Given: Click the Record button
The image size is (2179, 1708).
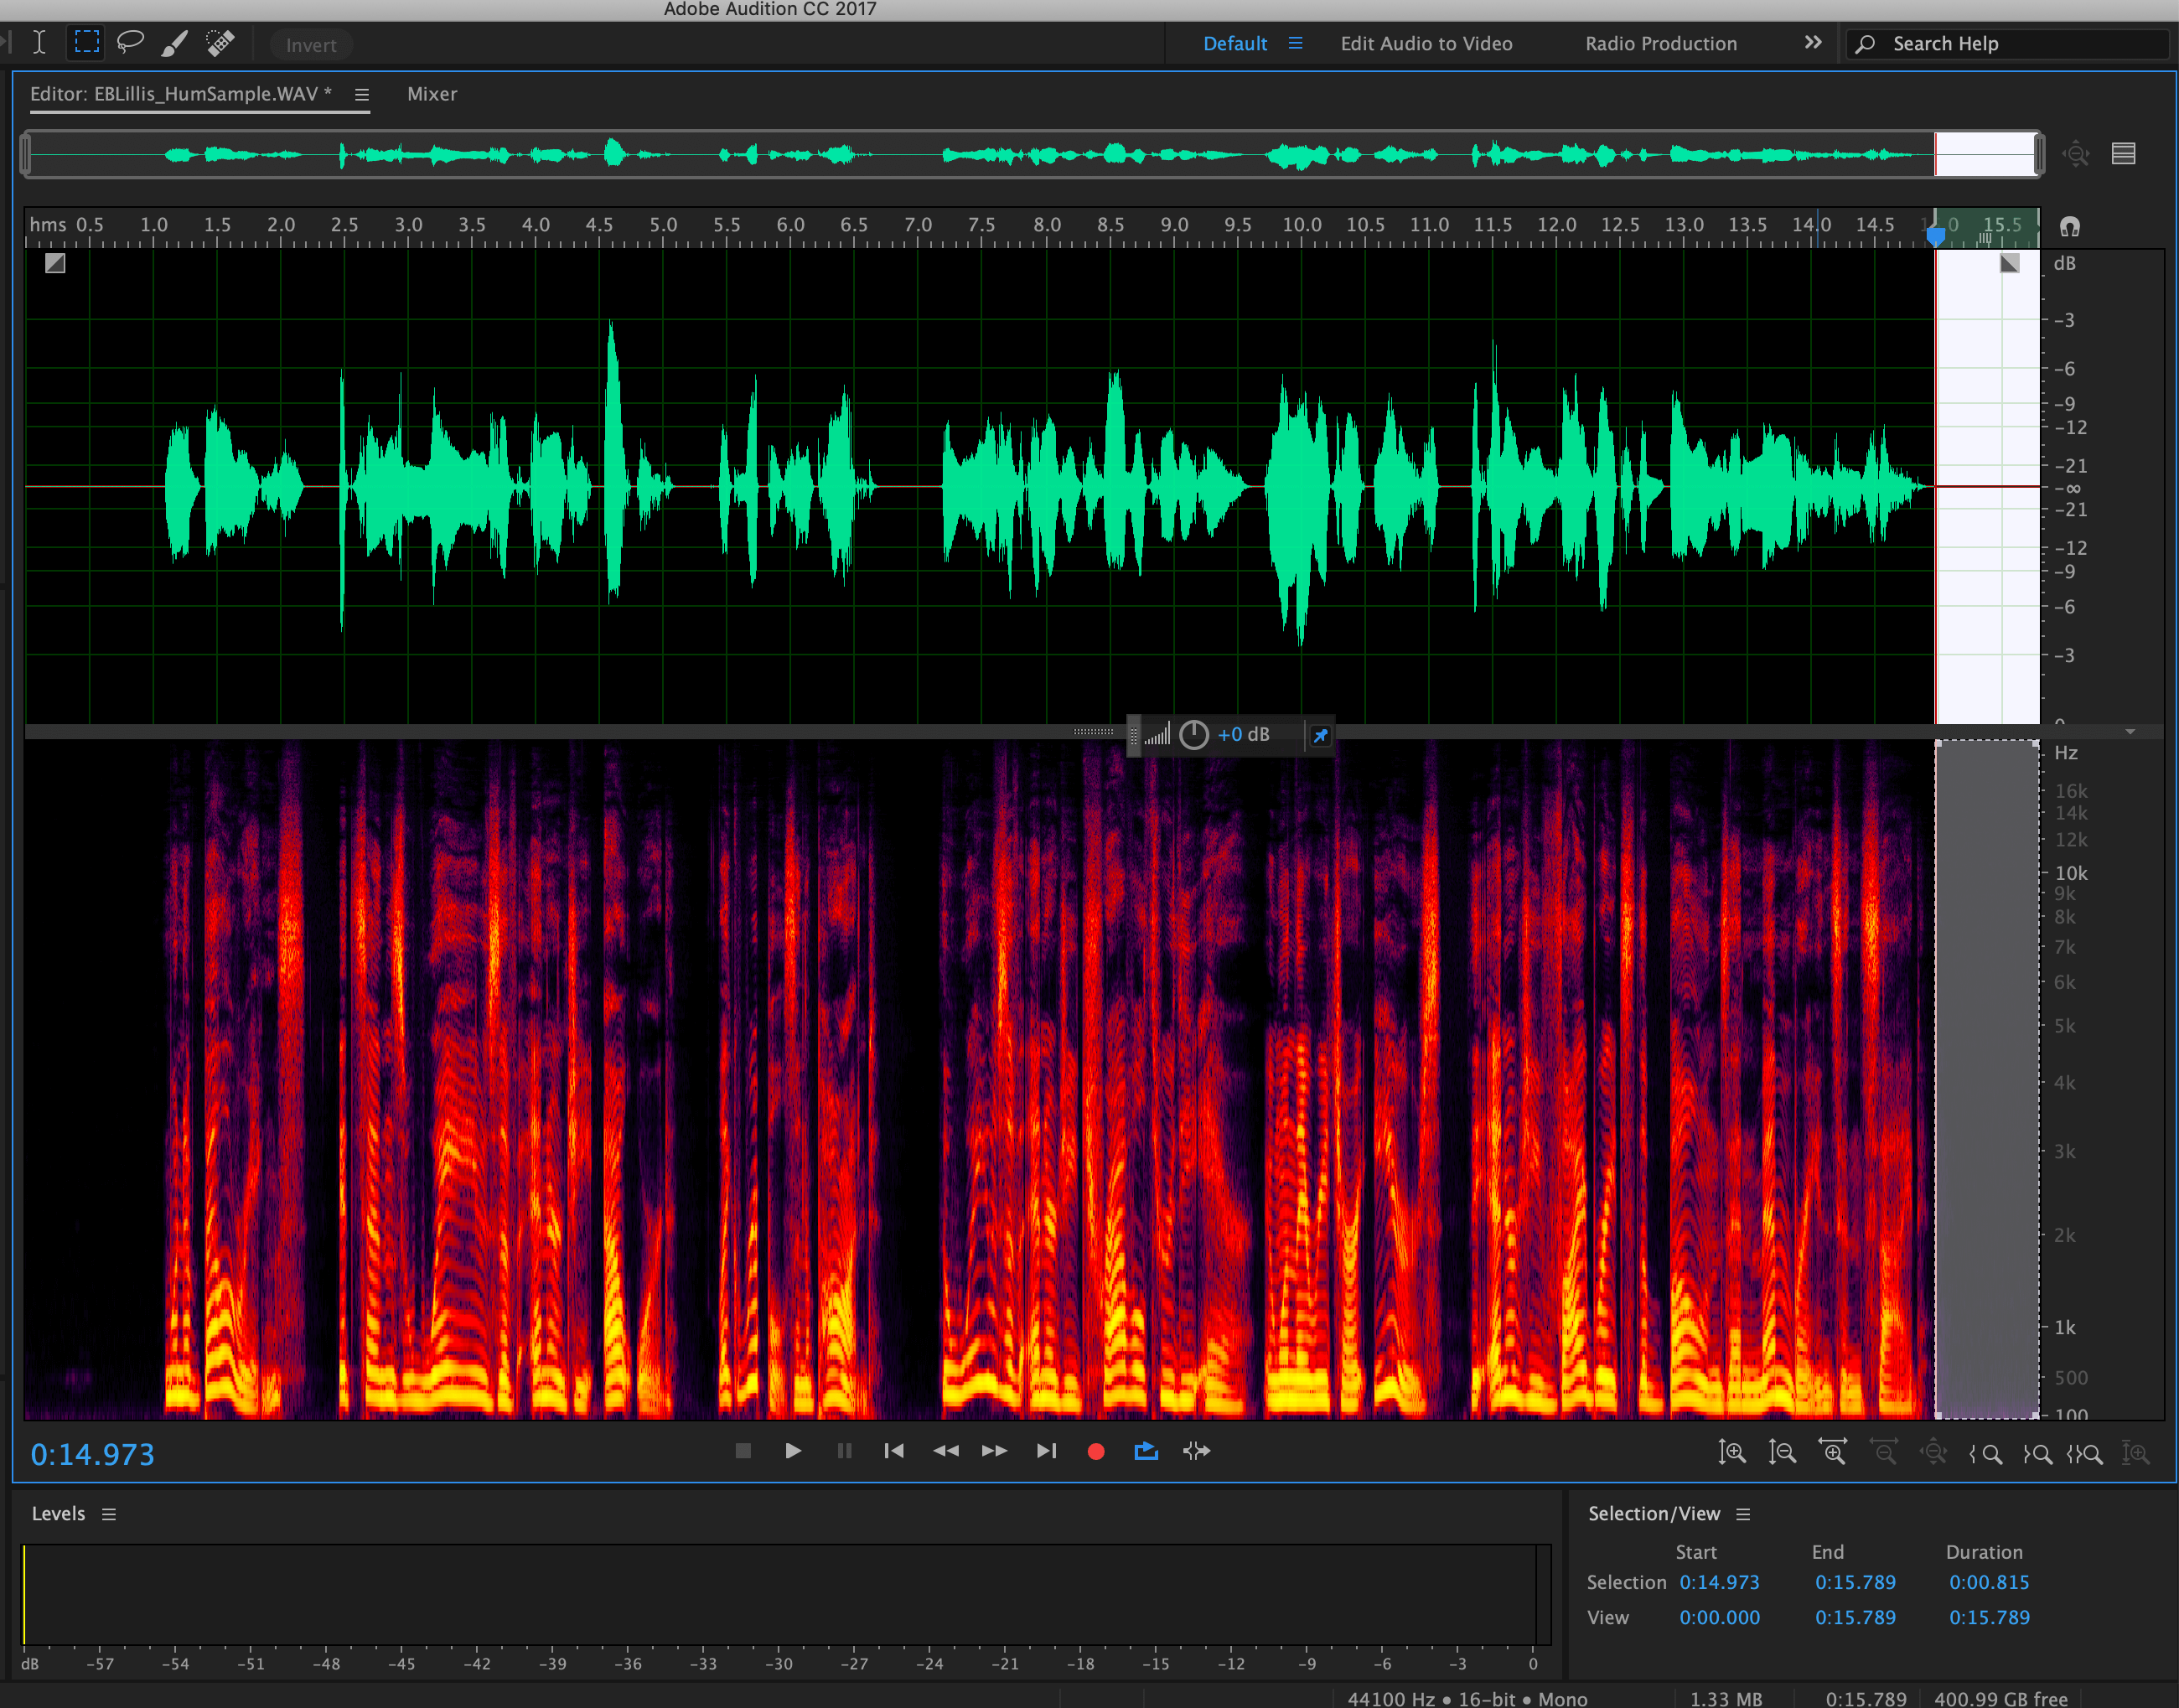Looking at the screenshot, I should pyautogui.click(x=1095, y=1451).
